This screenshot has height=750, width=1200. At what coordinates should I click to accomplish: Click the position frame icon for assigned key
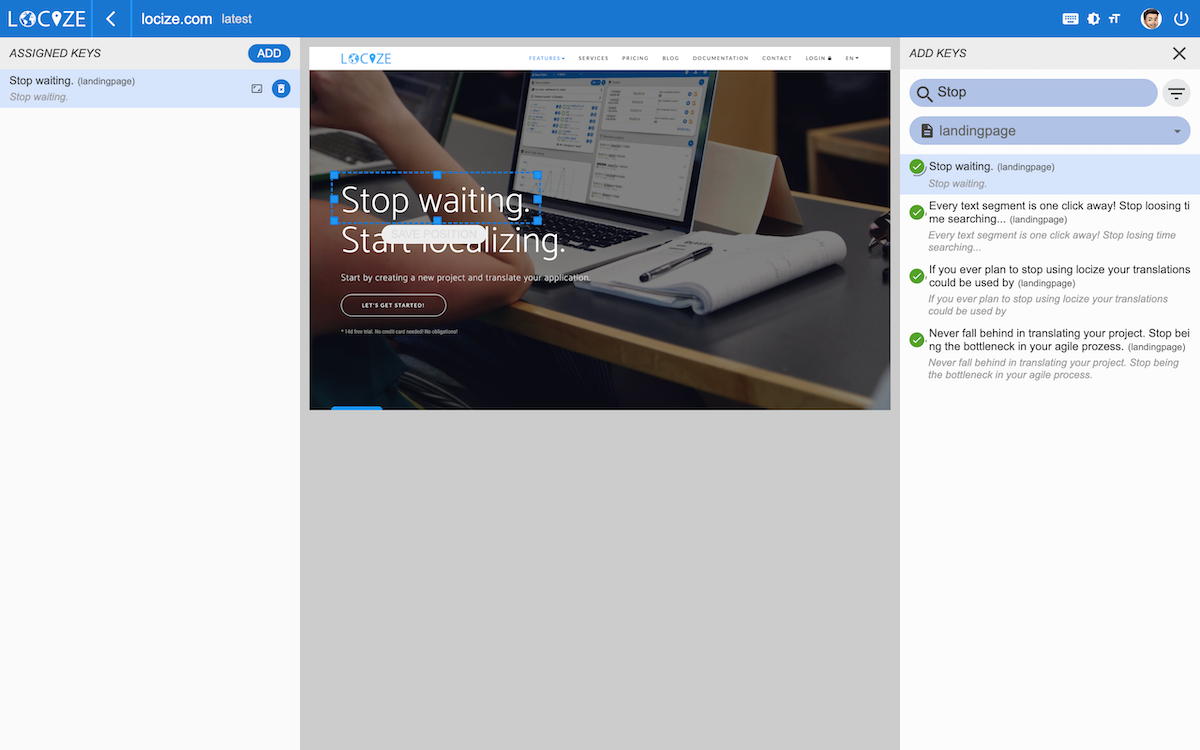[x=257, y=89]
